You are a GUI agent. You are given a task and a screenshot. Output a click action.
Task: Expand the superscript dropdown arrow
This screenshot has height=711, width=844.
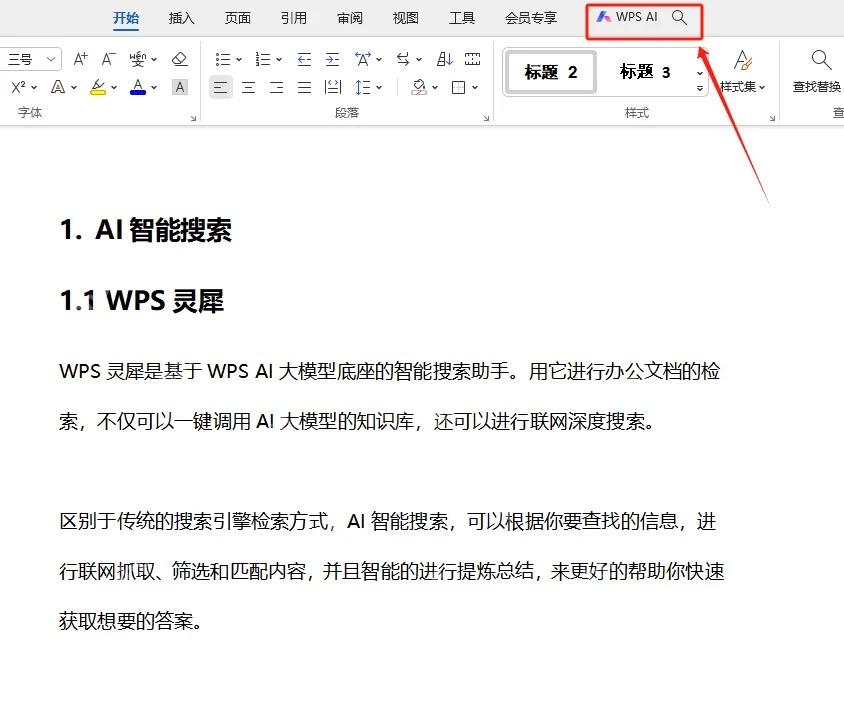34,87
